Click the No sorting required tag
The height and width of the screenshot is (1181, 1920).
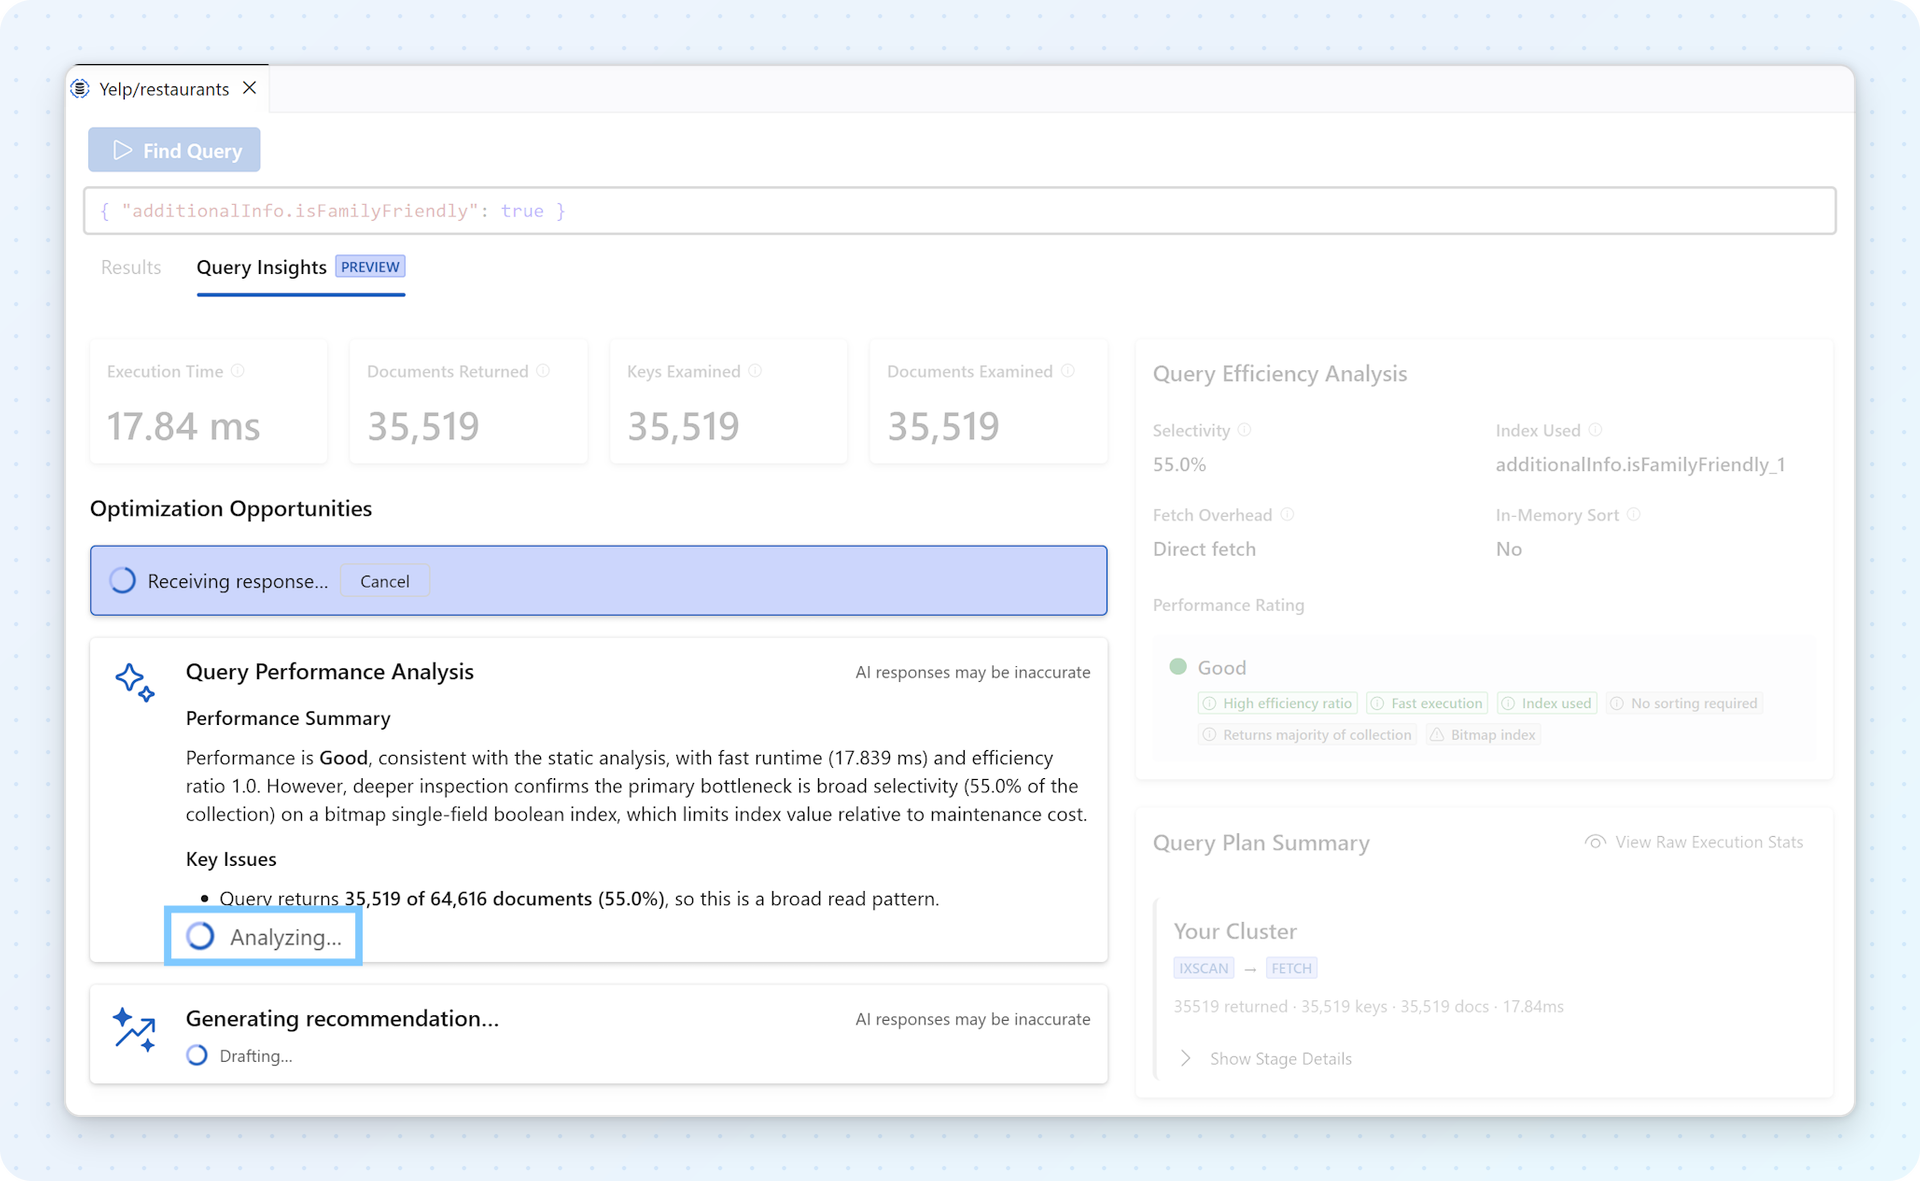point(1684,703)
